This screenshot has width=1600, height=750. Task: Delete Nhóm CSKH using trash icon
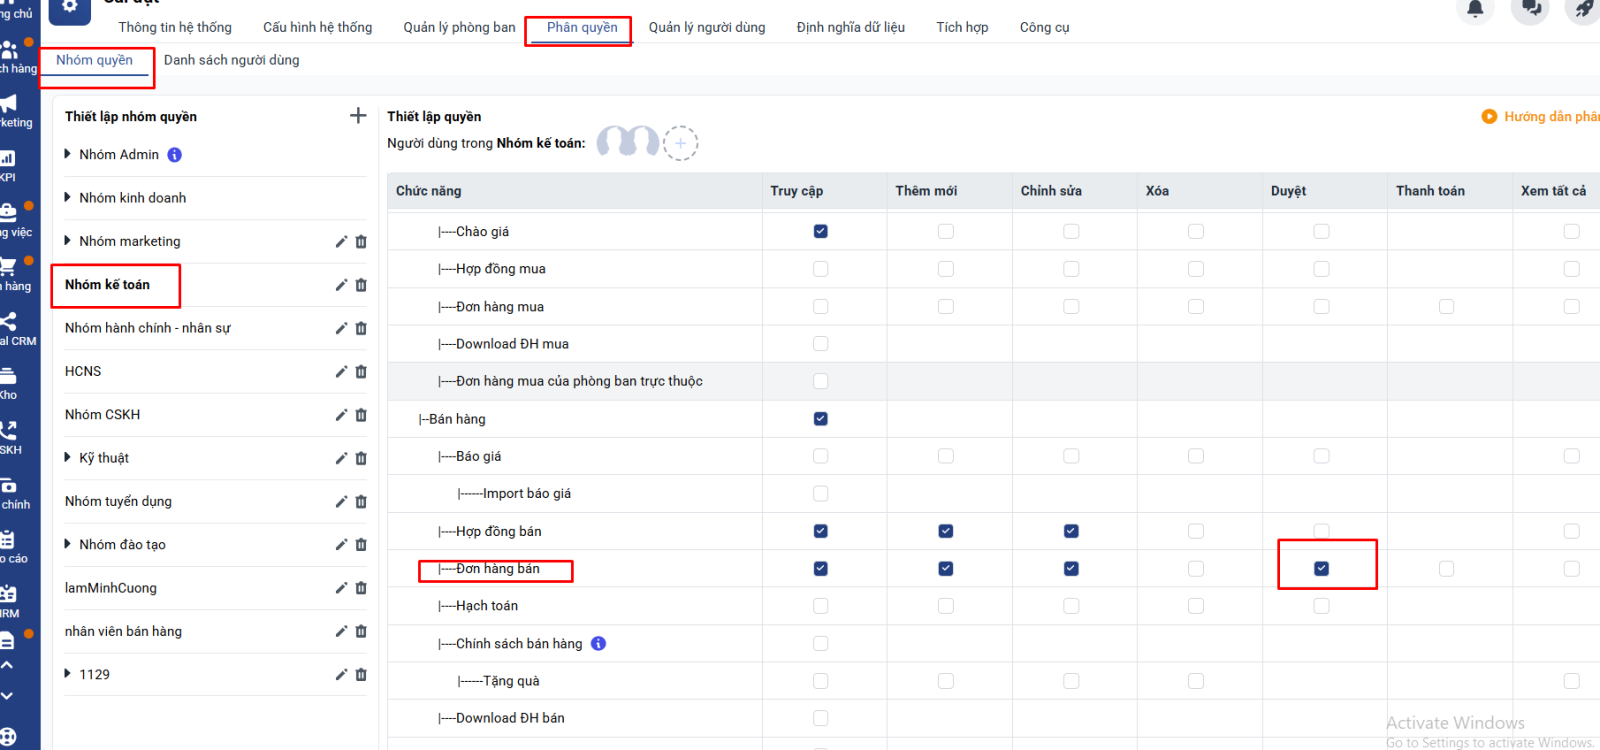[361, 415]
